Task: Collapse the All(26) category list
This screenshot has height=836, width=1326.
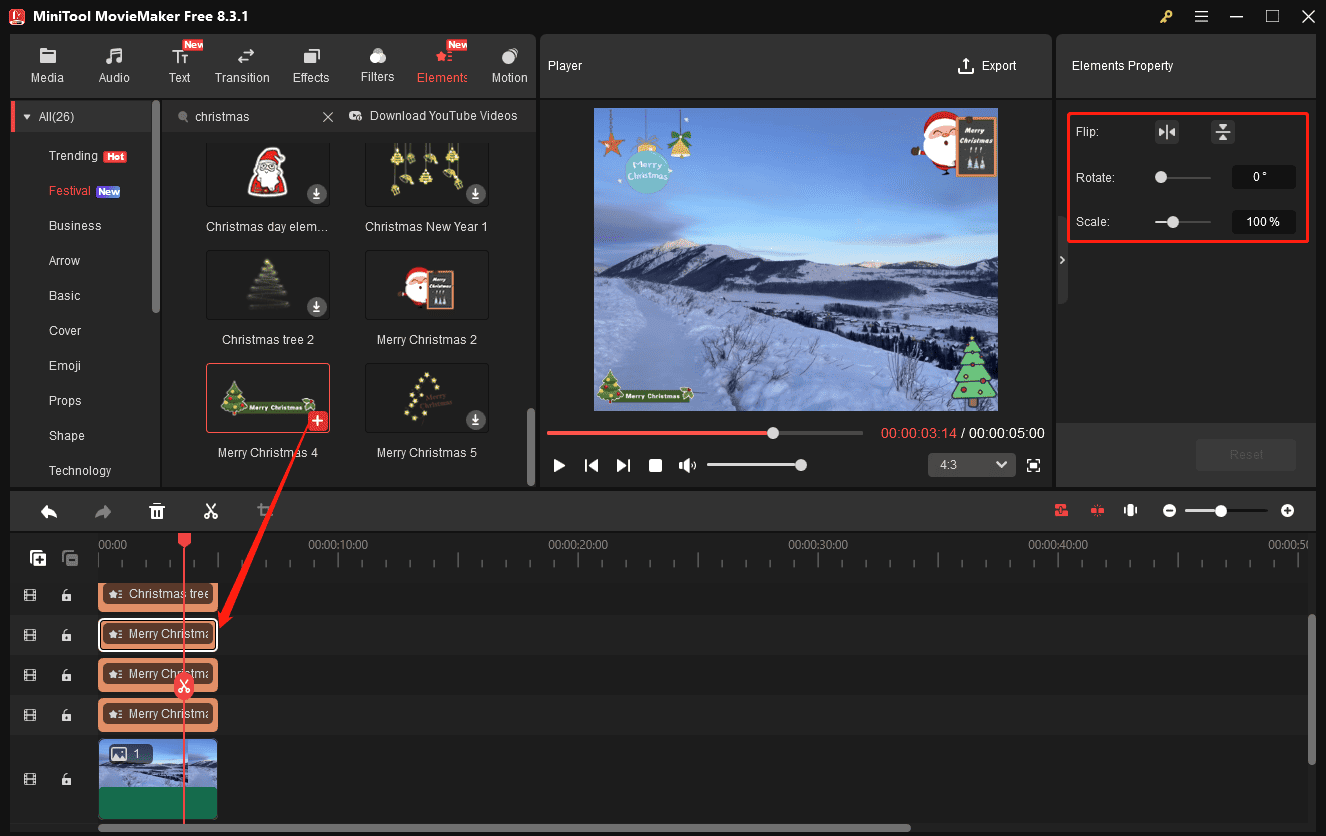Action: tap(27, 116)
